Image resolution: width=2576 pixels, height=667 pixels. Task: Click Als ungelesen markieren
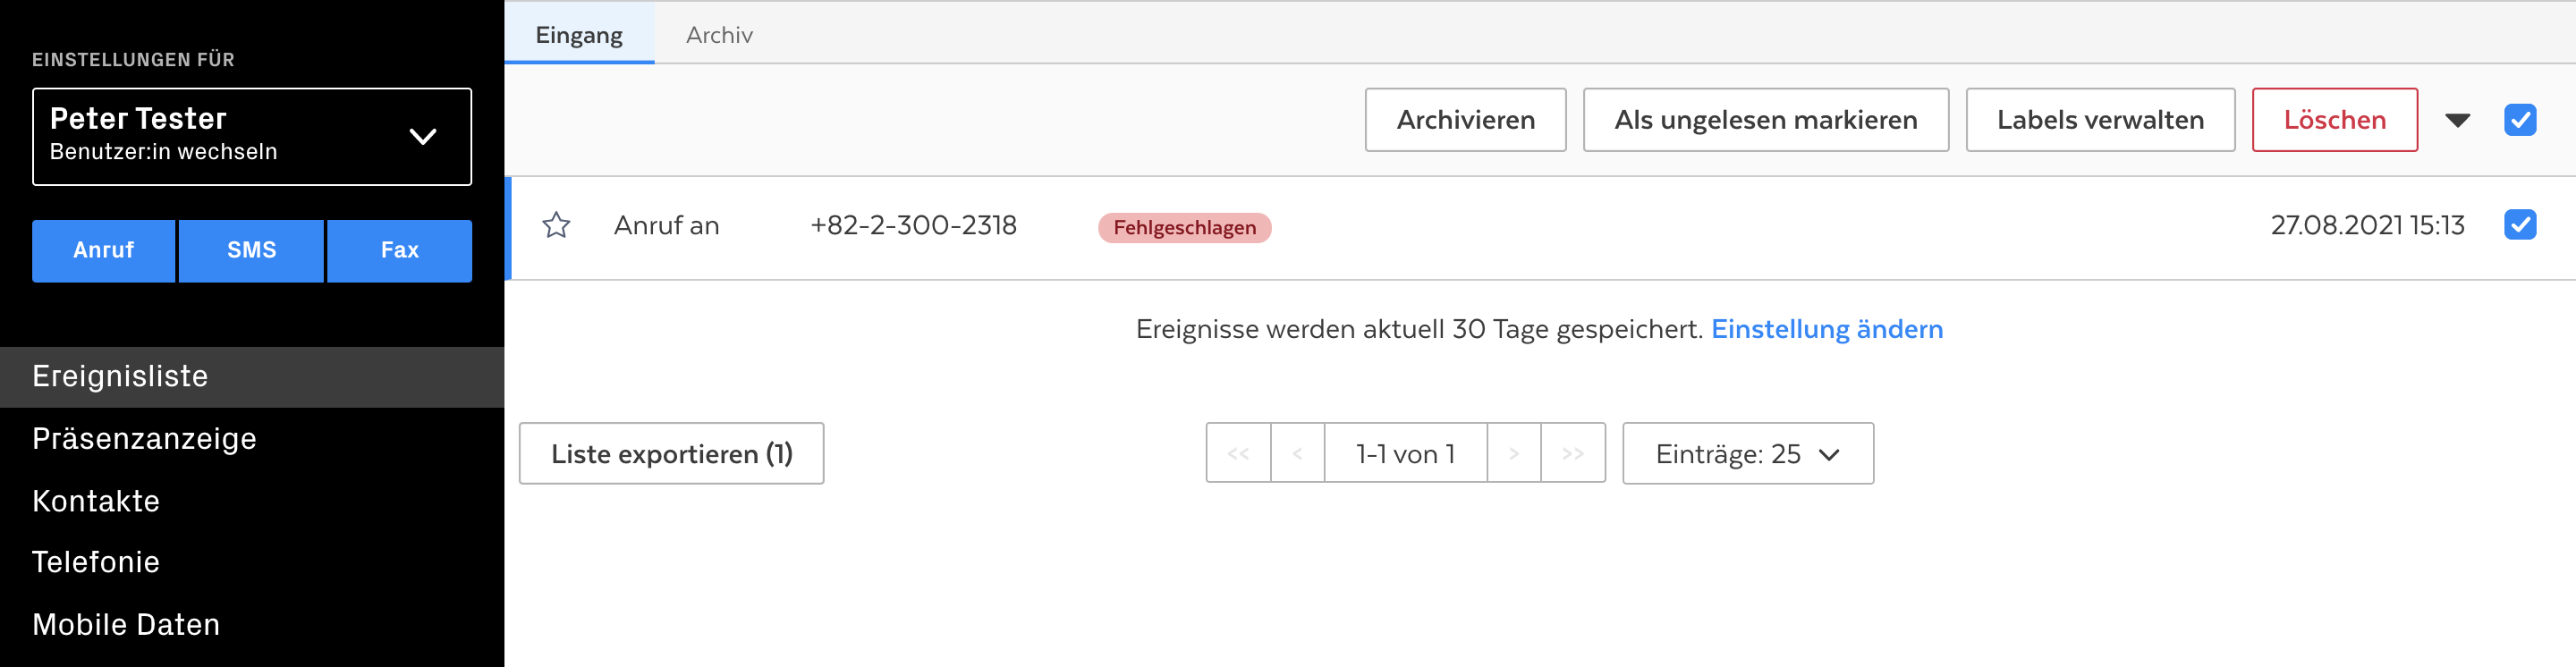1765,120
